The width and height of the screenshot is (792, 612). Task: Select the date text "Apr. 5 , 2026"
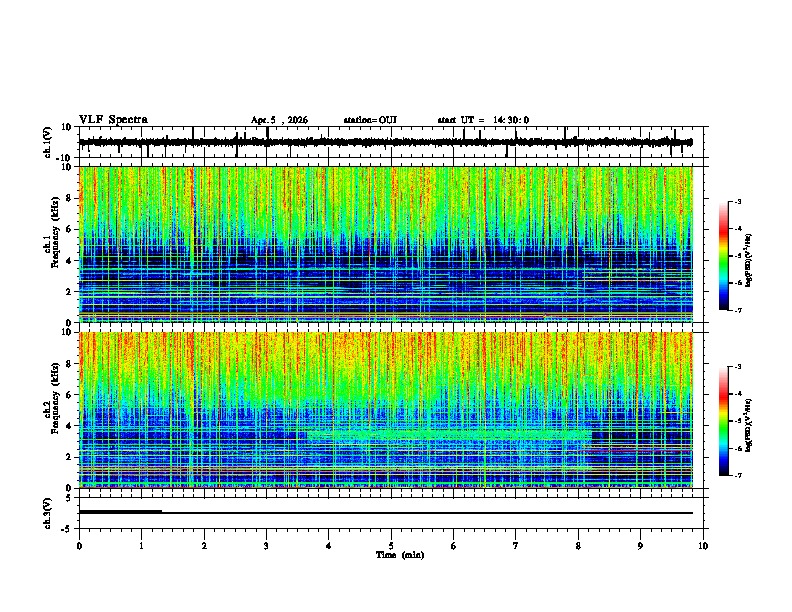click(x=279, y=120)
